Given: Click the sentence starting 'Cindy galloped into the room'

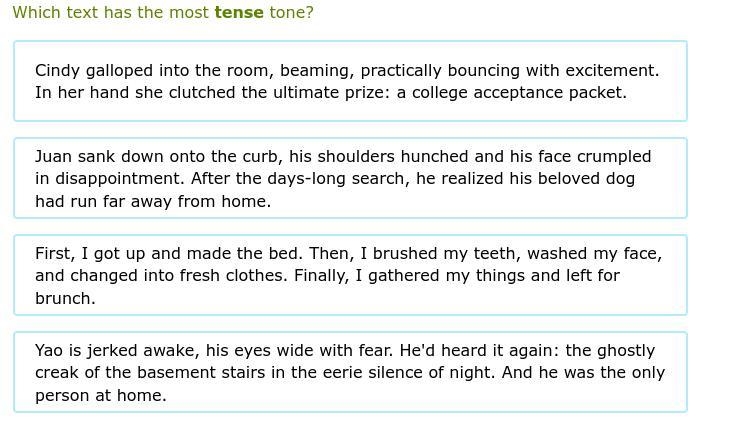Looking at the screenshot, I should [x=347, y=71].
